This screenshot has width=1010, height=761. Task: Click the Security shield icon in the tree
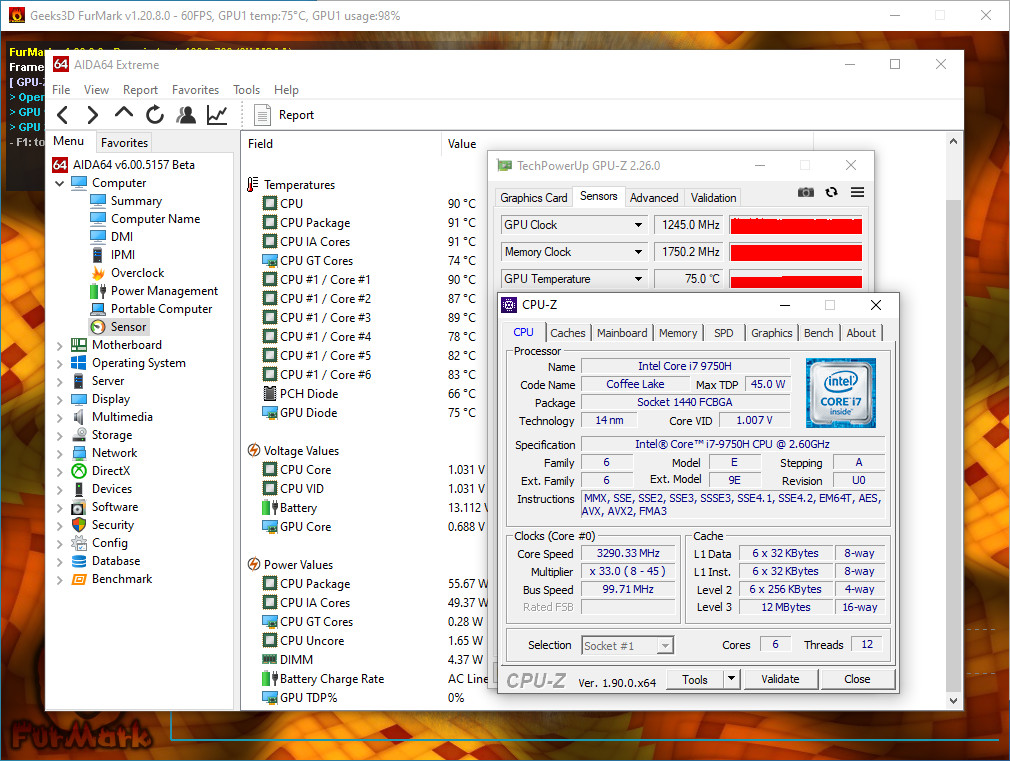pyautogui.click(x=79, y=525)
